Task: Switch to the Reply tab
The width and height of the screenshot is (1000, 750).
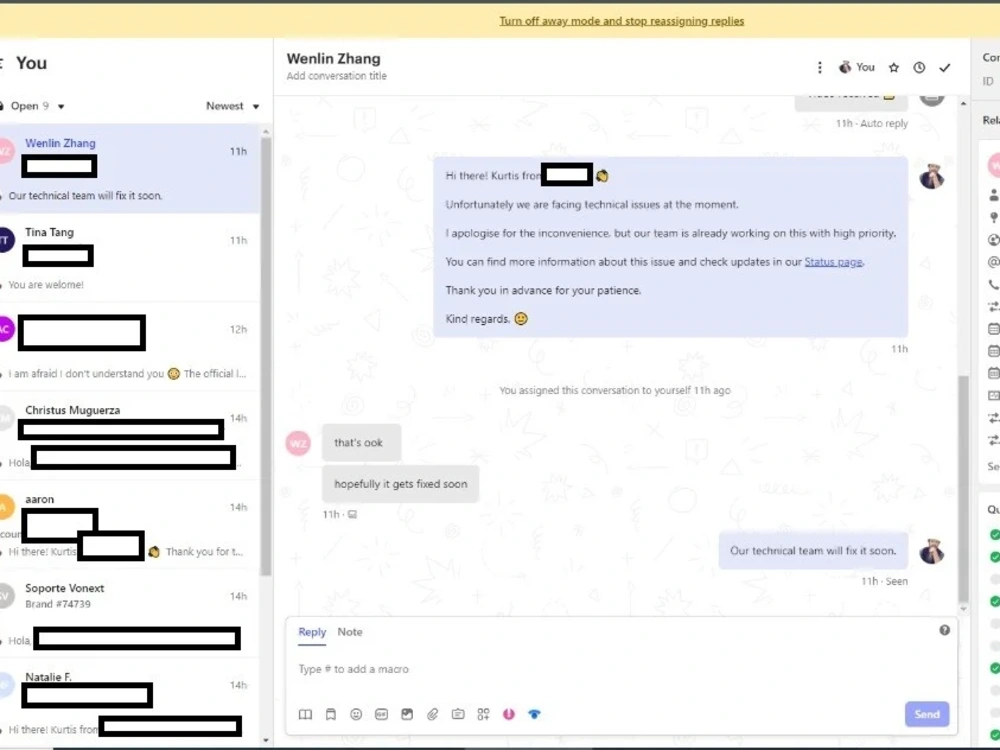Action: pos(312,632)
